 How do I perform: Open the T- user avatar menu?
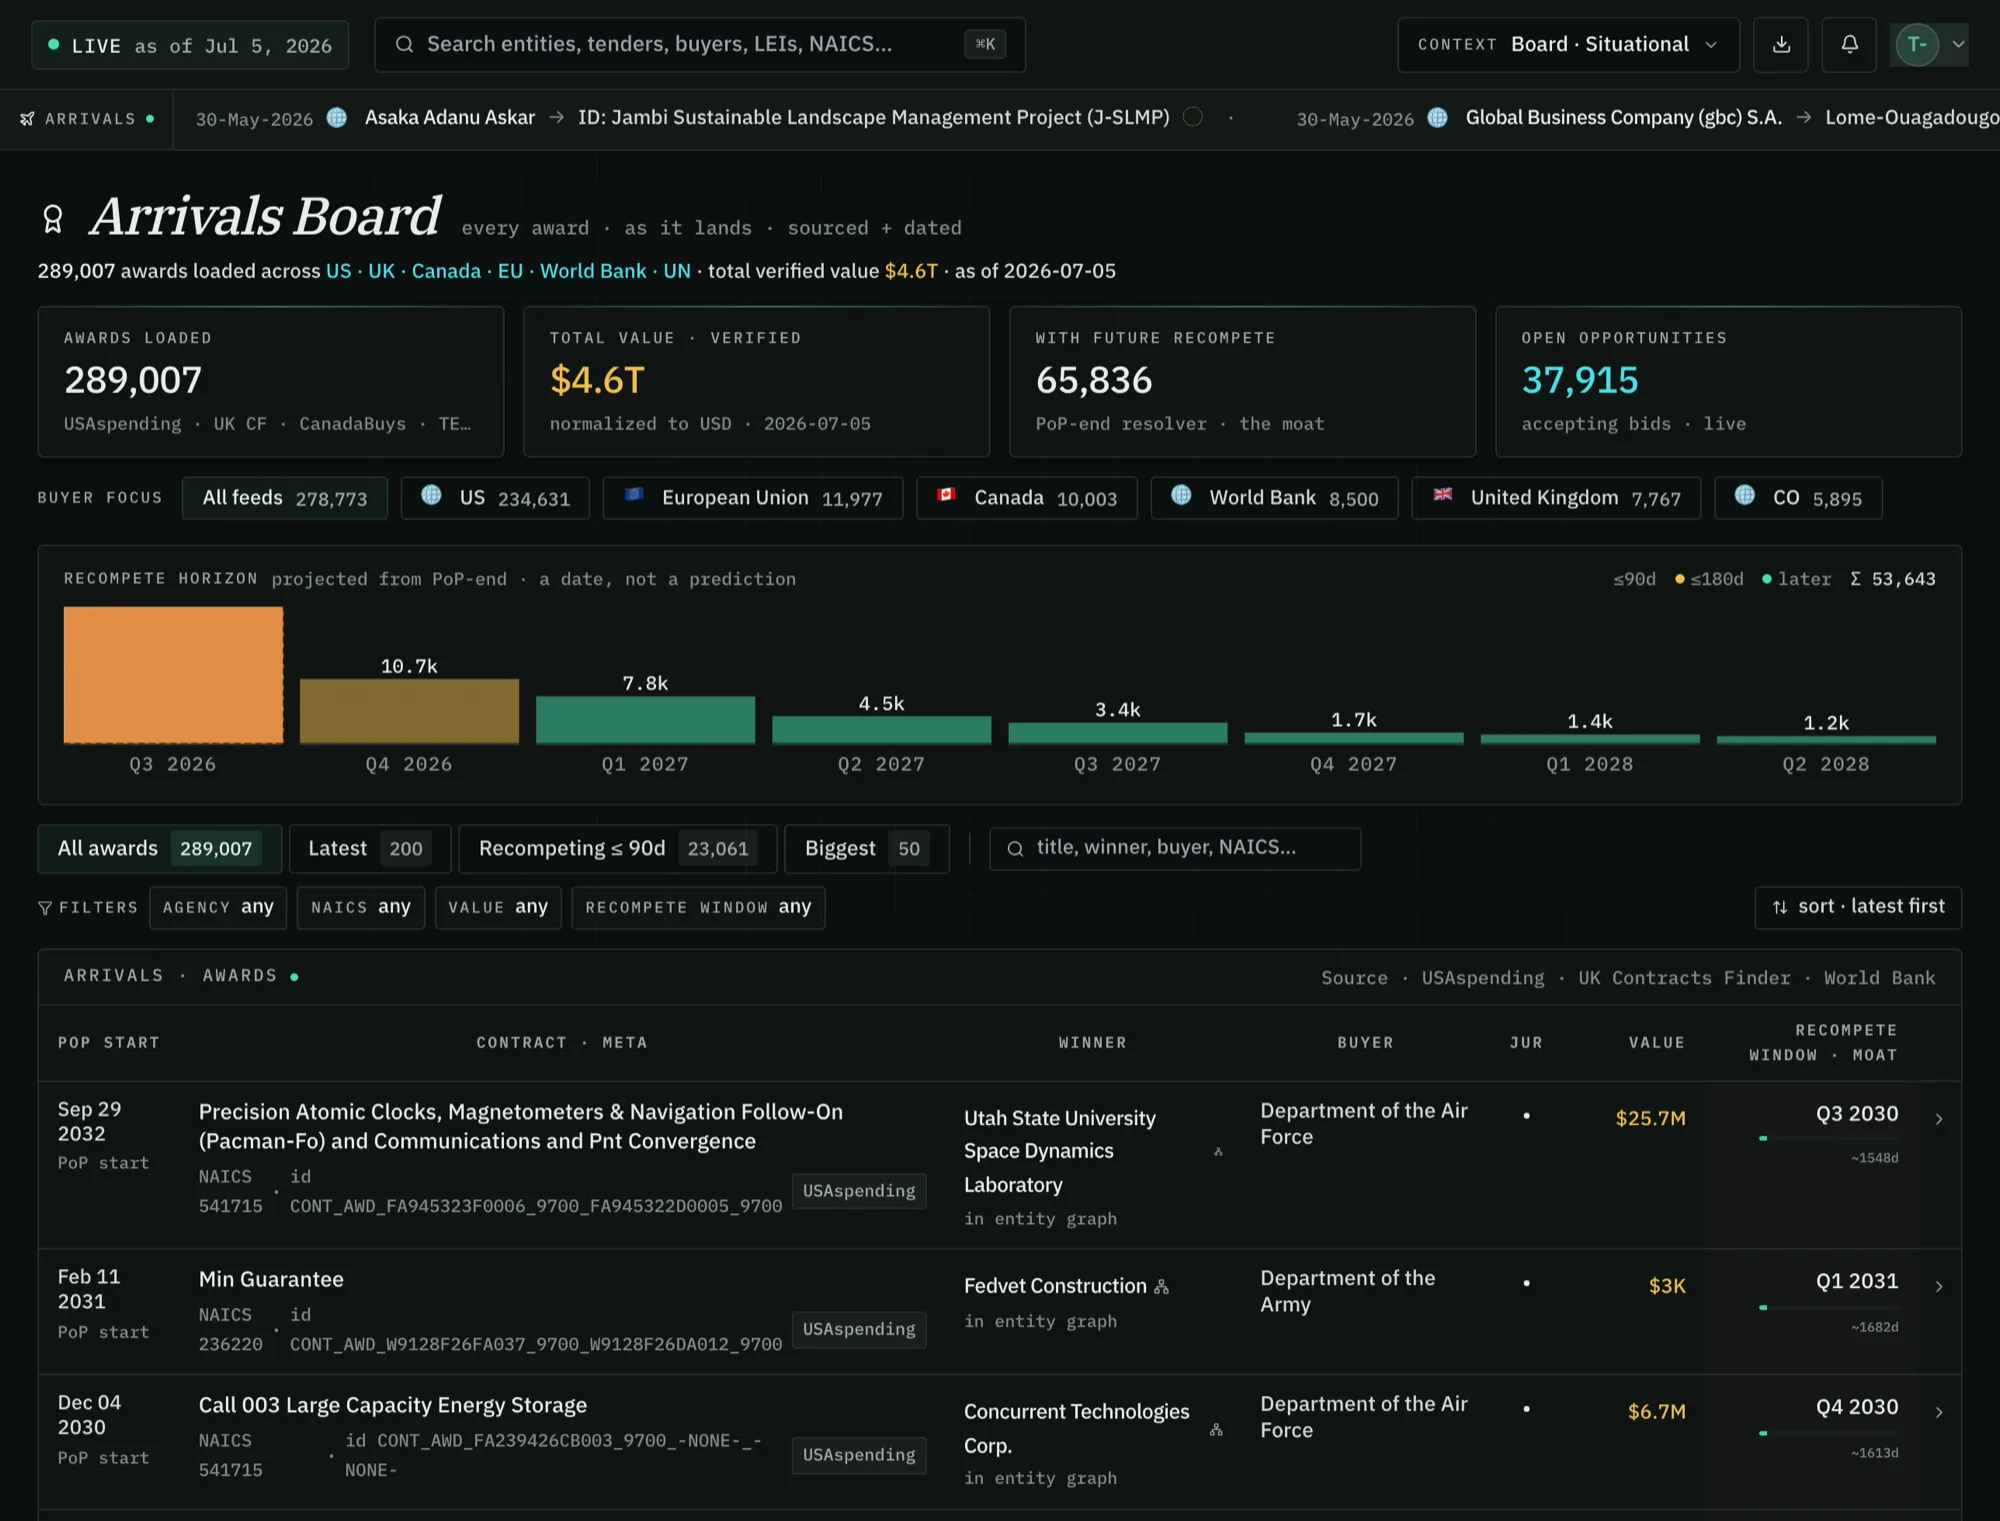[x=1917, y=45]
